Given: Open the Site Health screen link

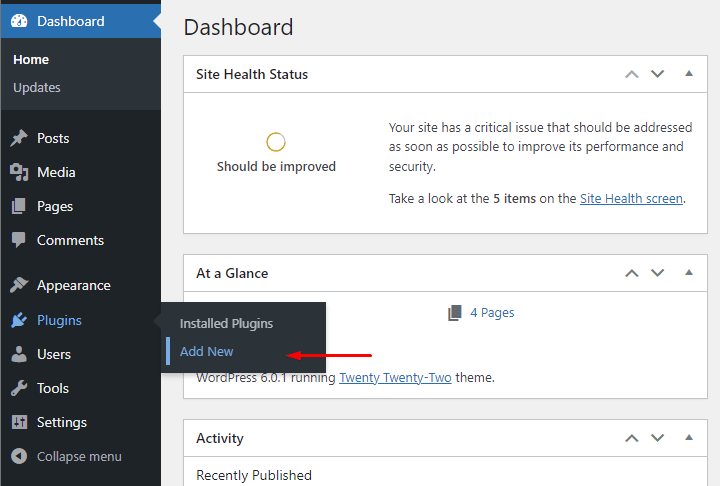Looking at the screenshot, I should pos(631,198).
